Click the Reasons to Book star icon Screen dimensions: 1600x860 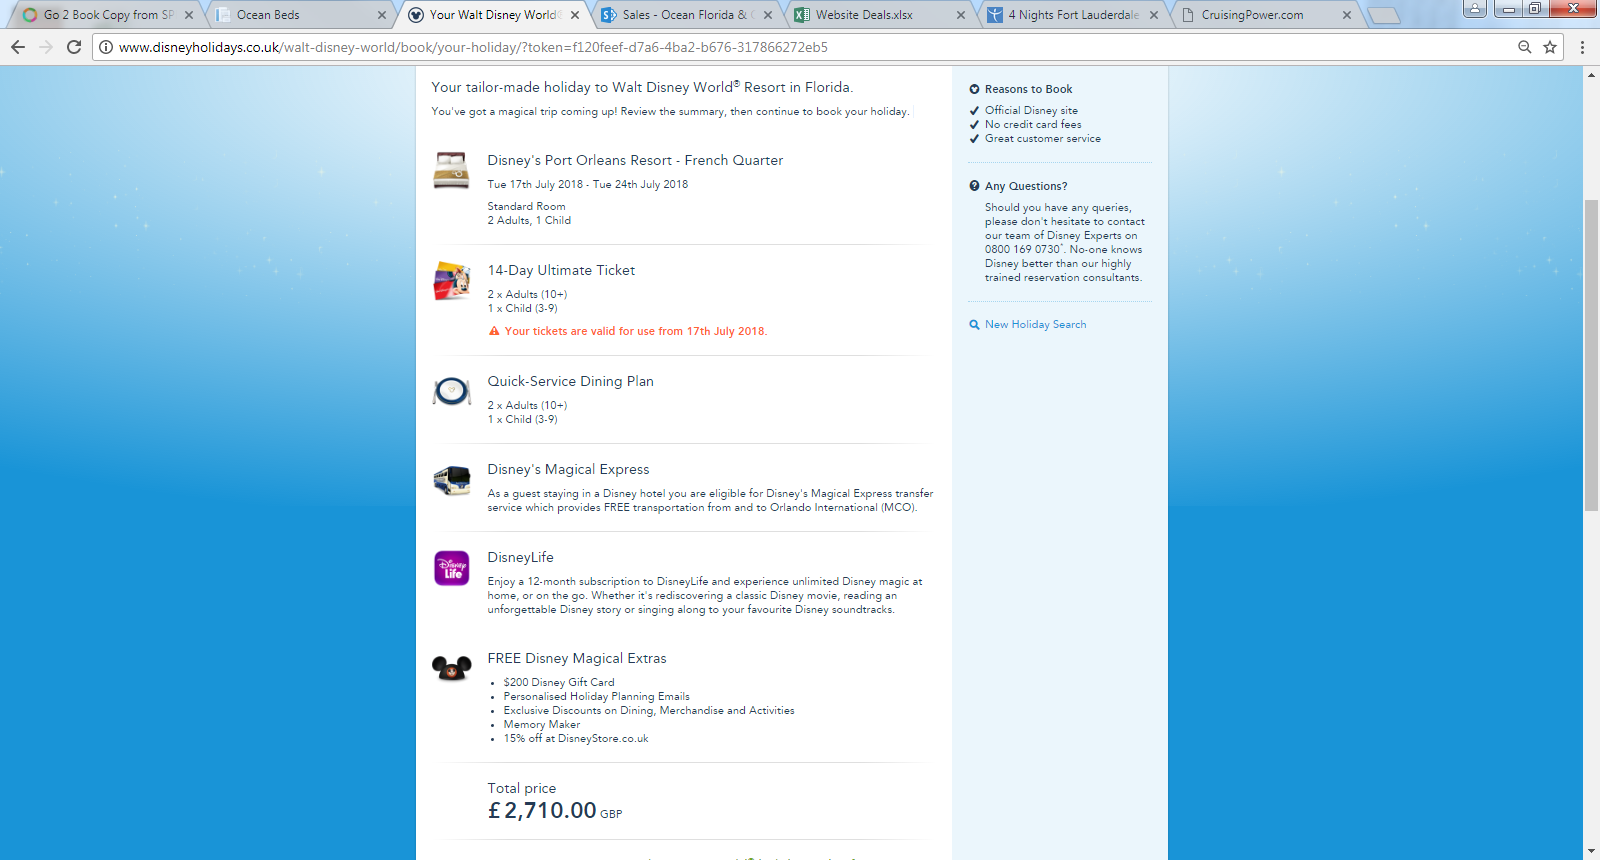tap(974, 89)
